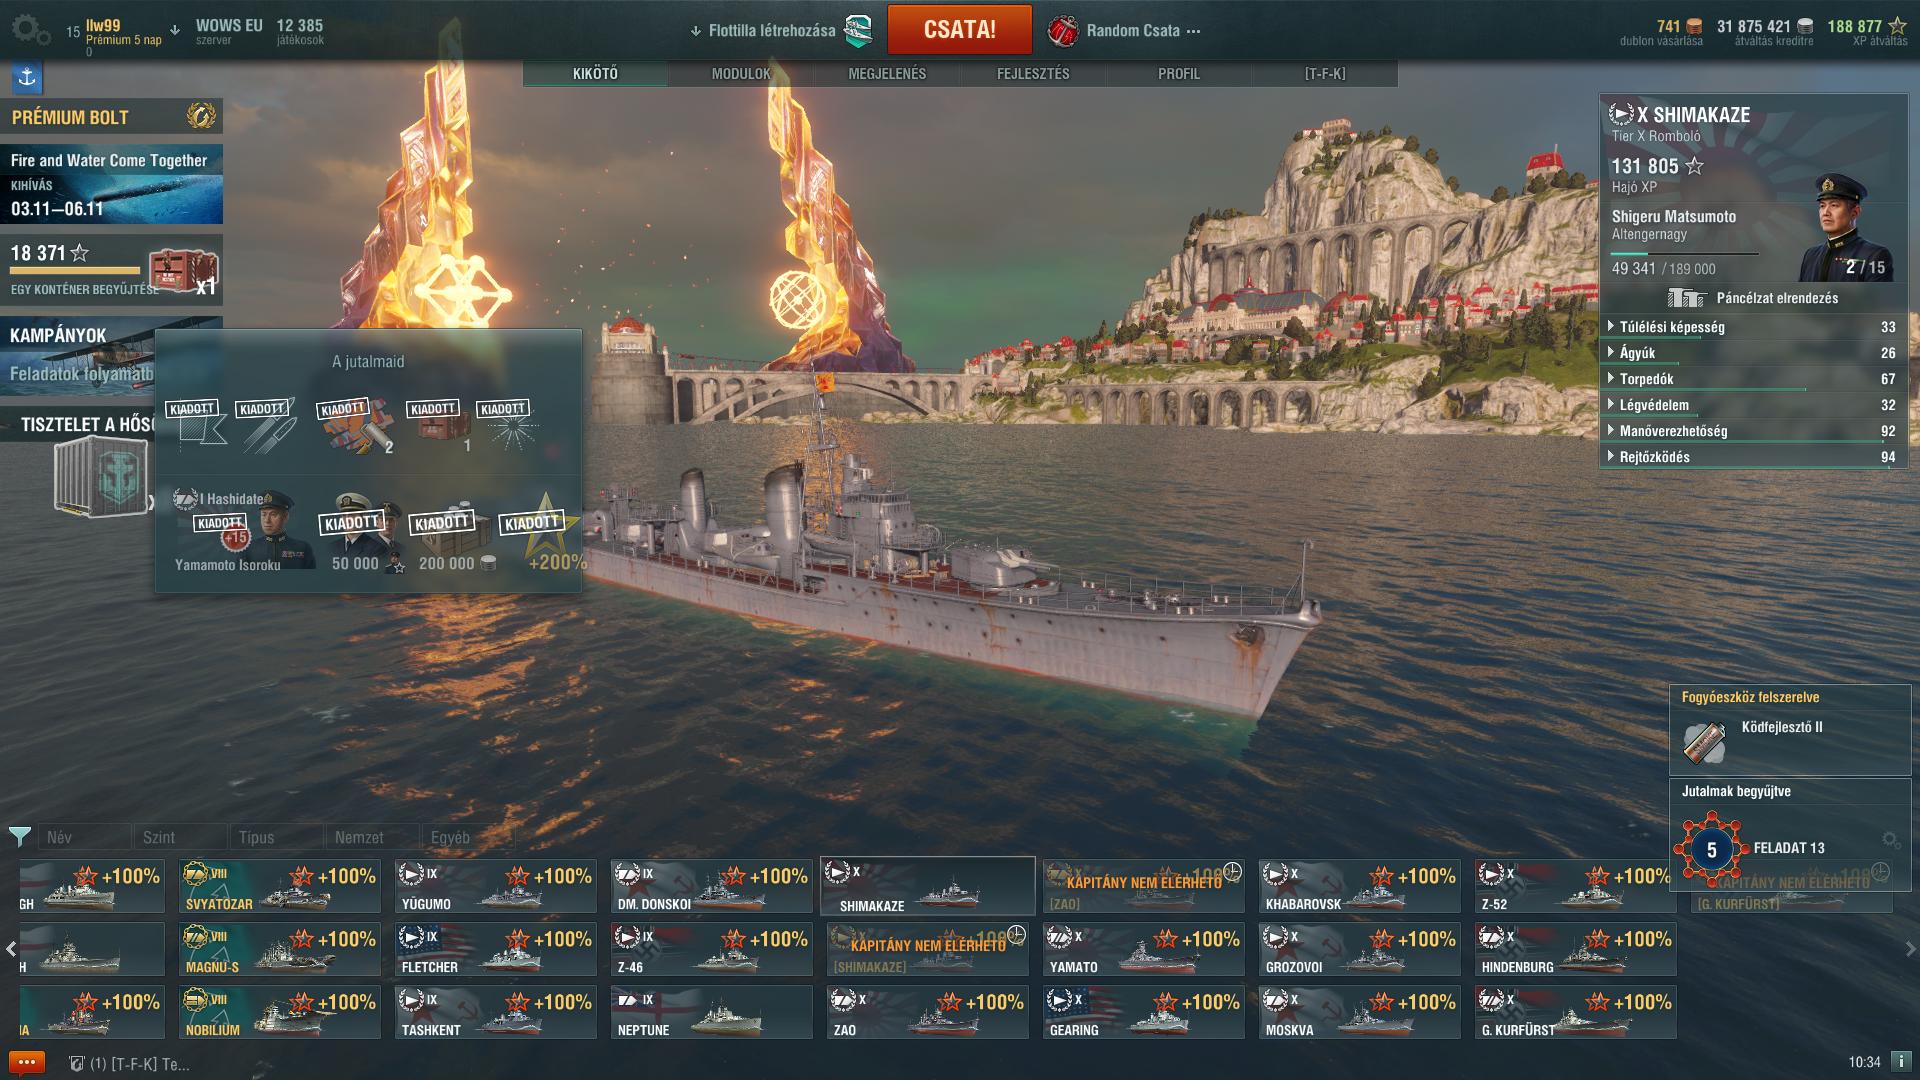Click the info icon beside the clock
This screenshot has height=1080, width=1920.
[1901, 1062]
